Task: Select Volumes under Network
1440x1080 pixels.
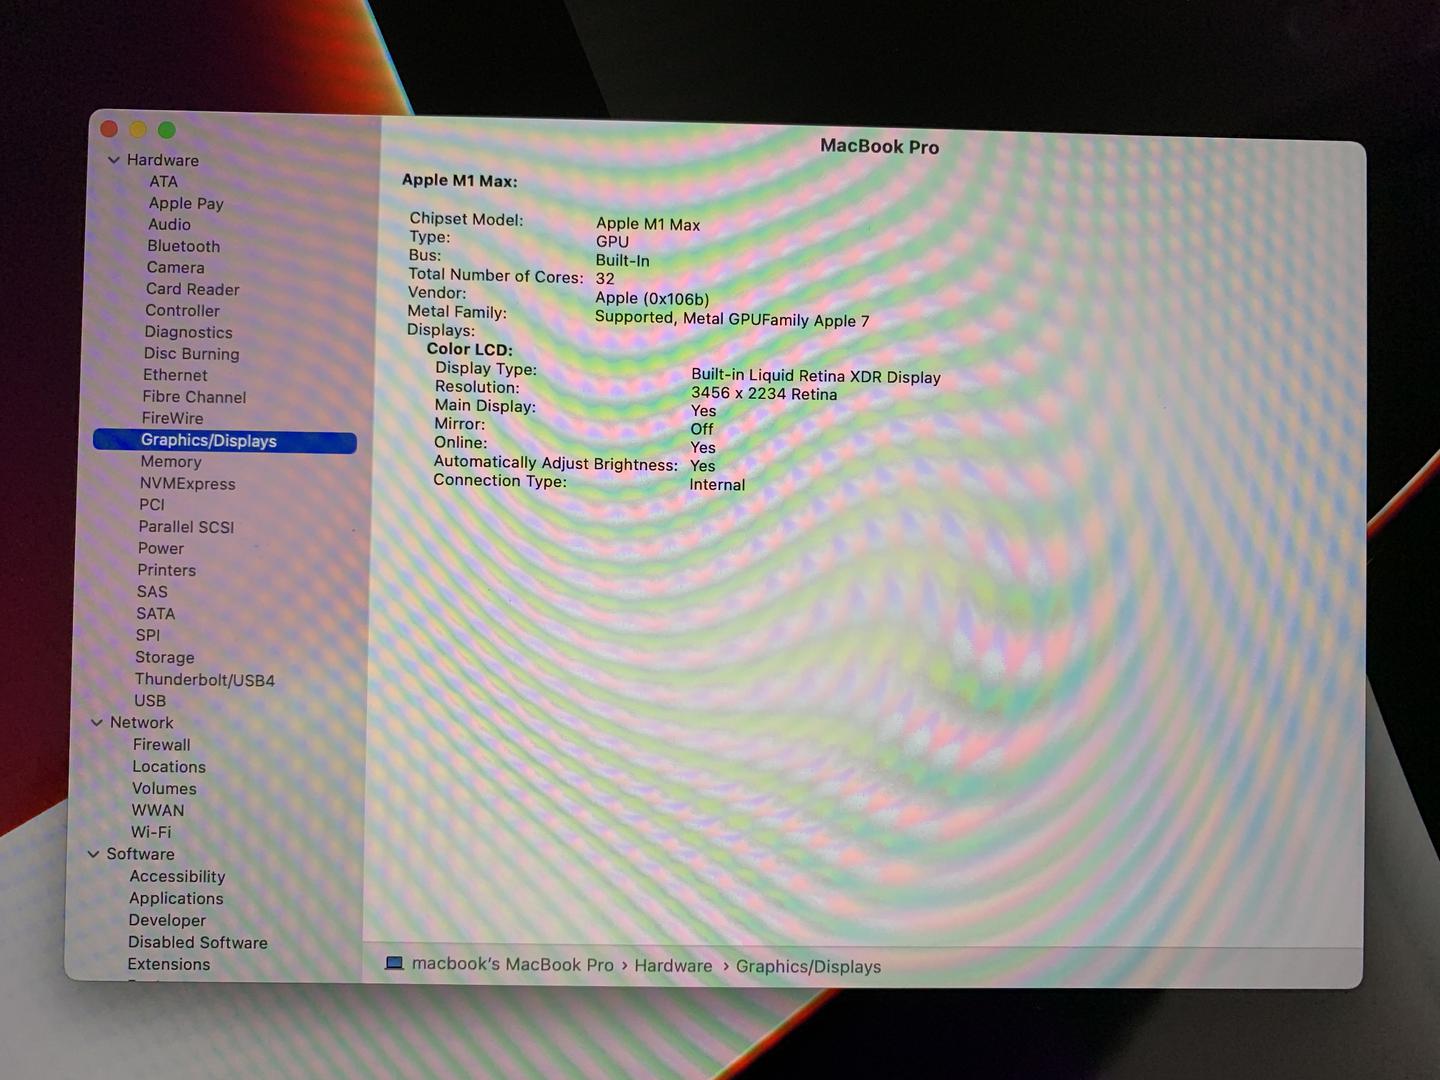Action: pyautogui.click(x=164, y=789)
